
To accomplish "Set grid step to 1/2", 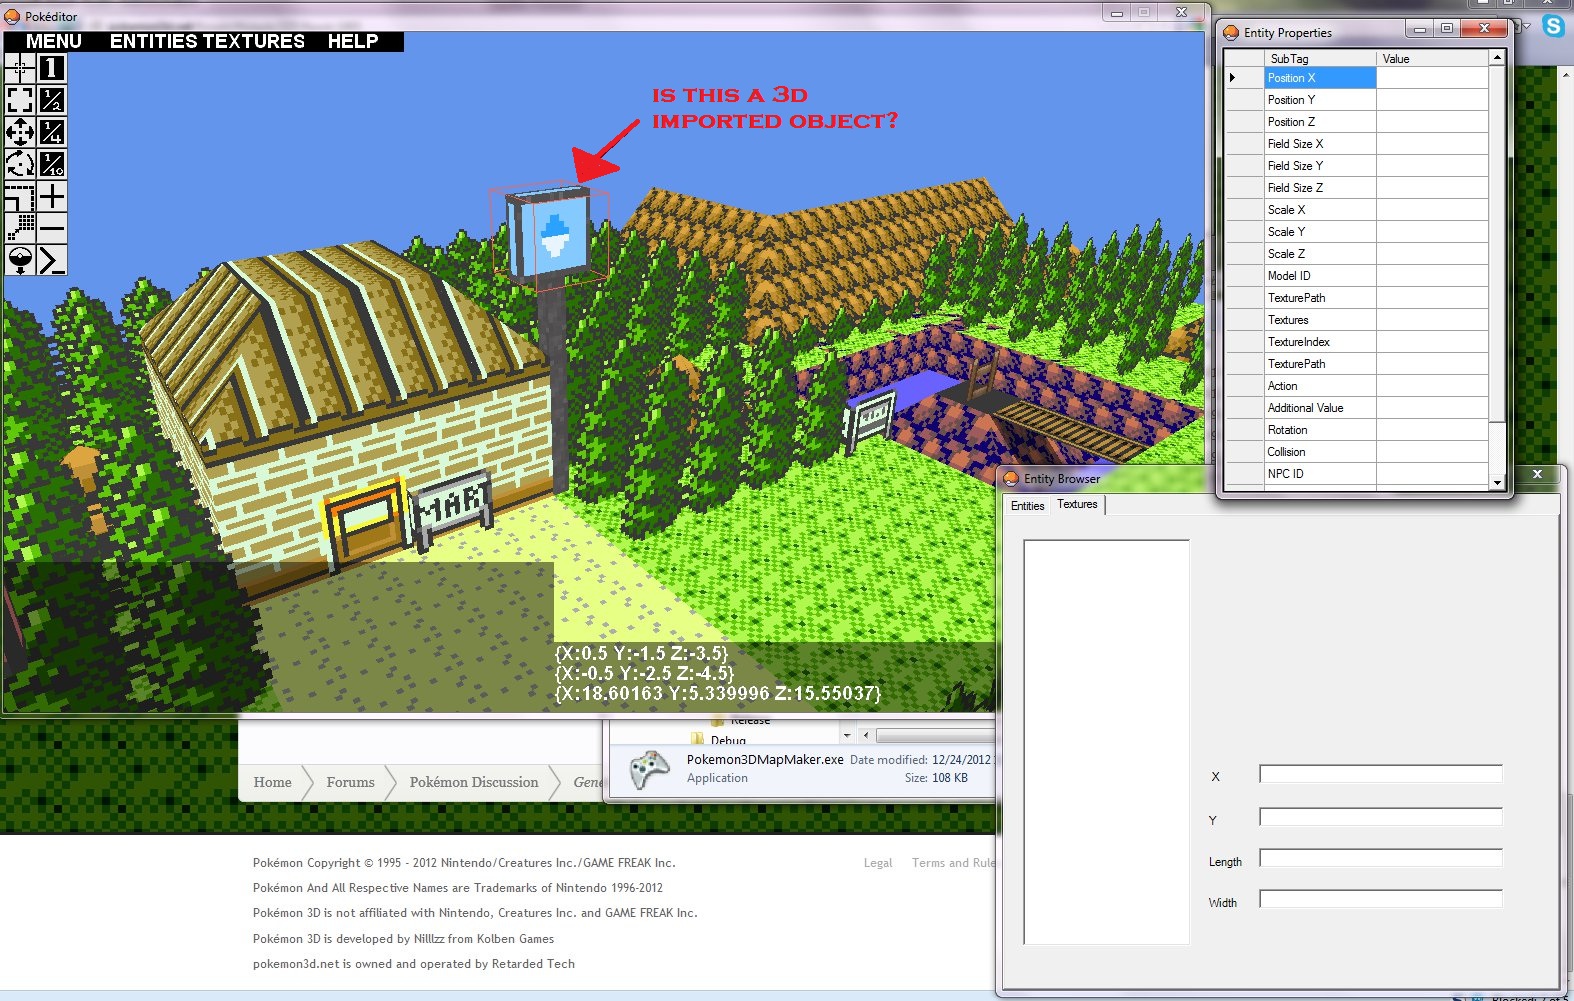I will (x=52, y=100).
